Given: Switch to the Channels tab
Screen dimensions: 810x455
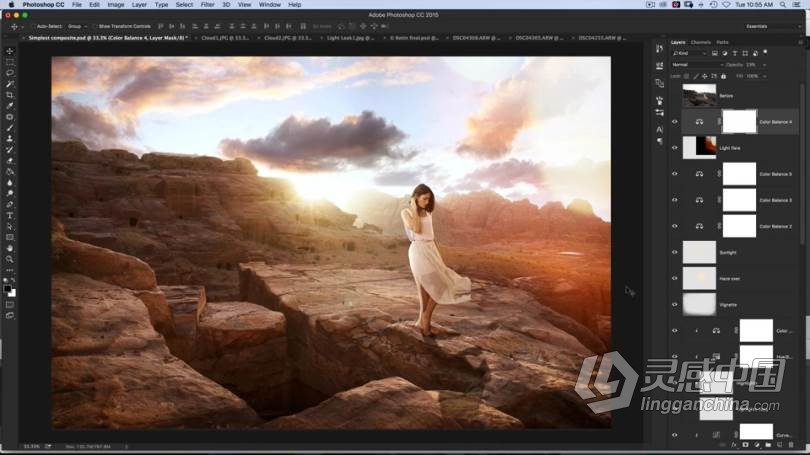Looking at the screenshot, I should (700, 42).
